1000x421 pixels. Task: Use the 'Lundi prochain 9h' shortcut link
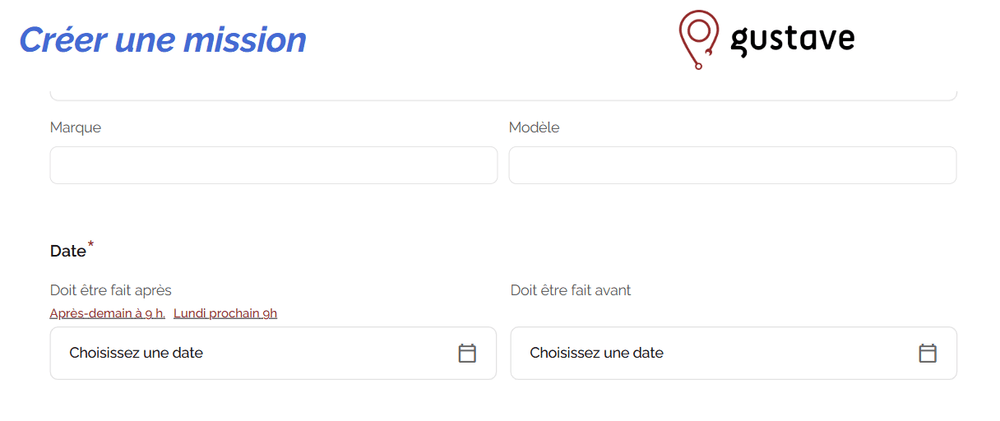[x=225, y=313]
